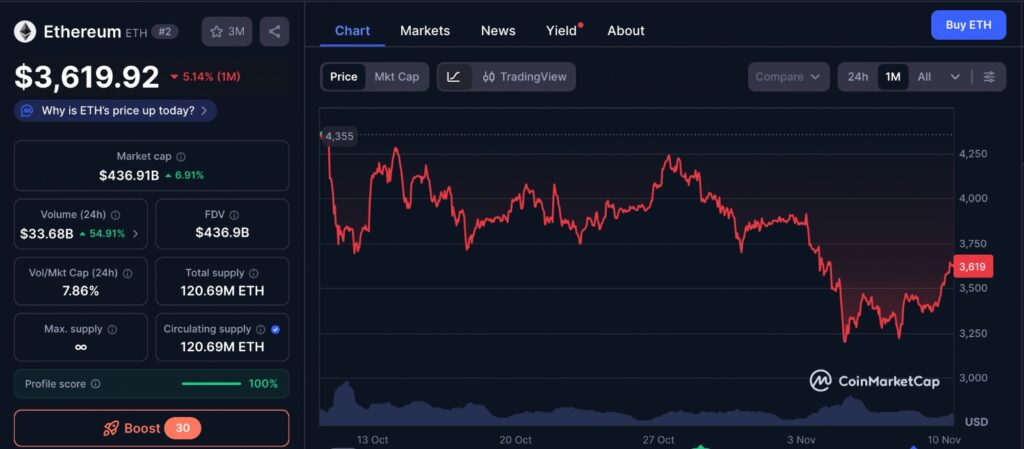1024x449 pixels.
Task: Click the 13 Oct axis label
Action: click(373, 440)
